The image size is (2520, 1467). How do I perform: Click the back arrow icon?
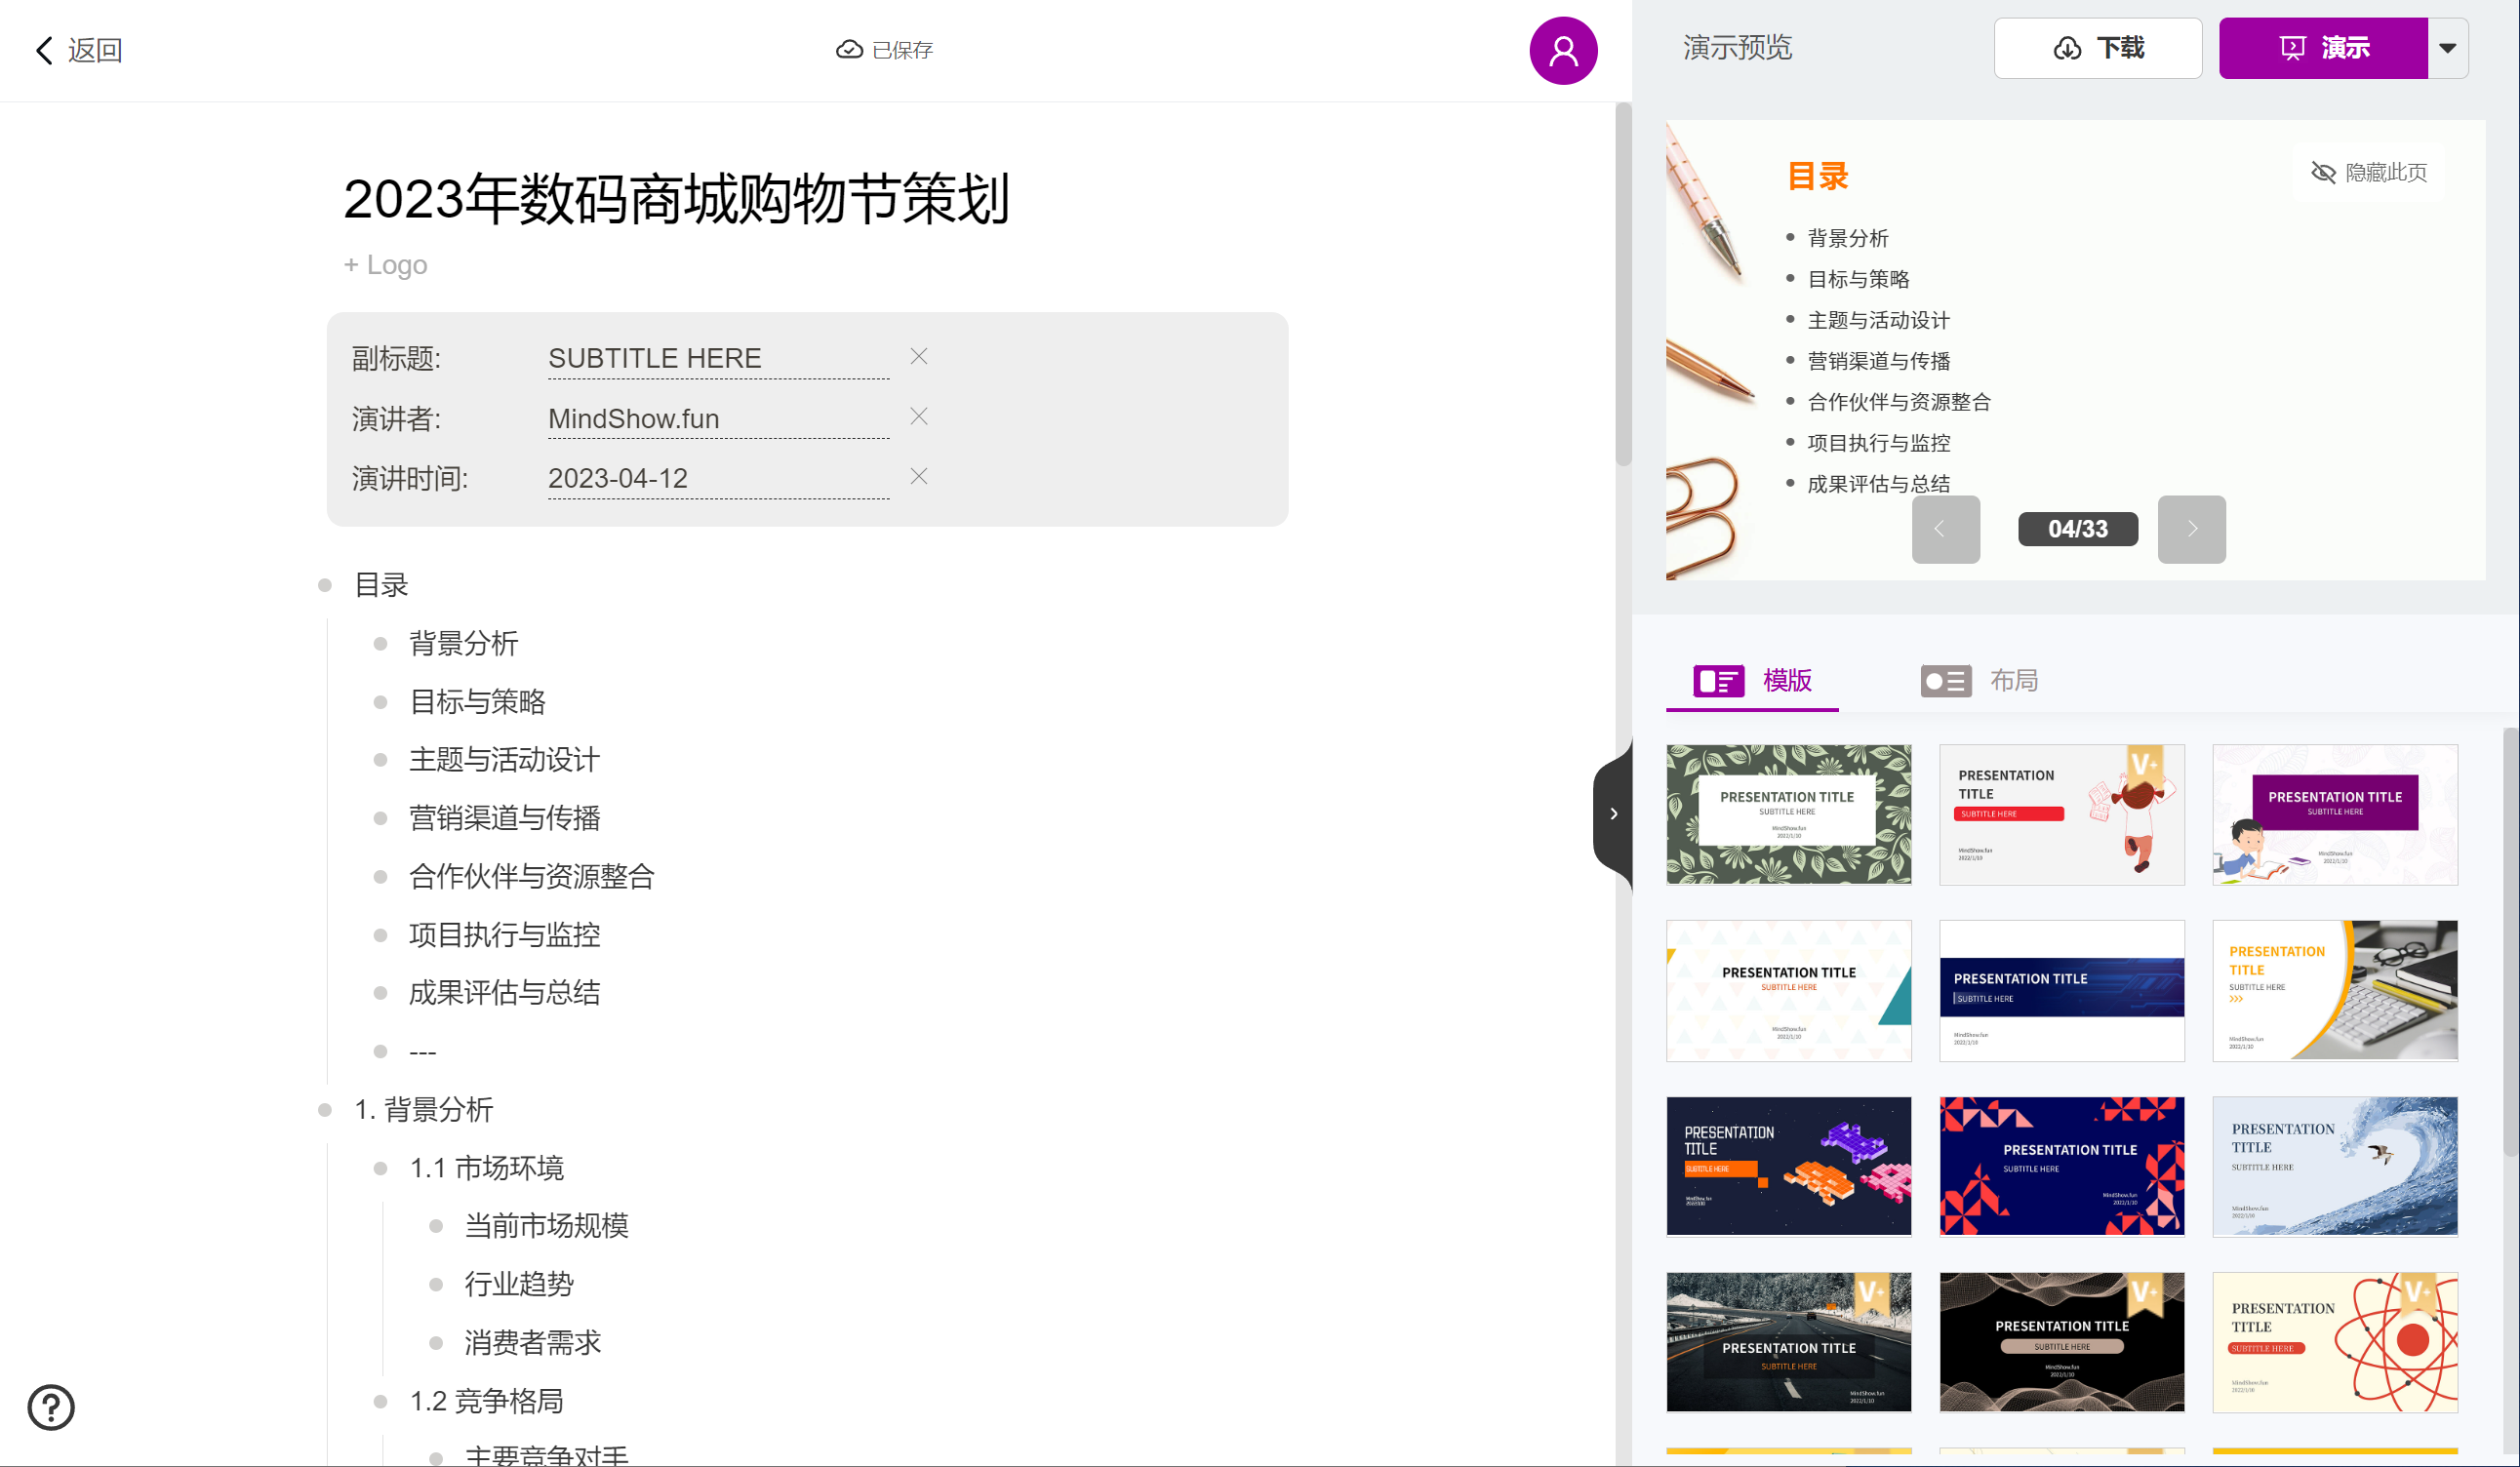[44, 50]
